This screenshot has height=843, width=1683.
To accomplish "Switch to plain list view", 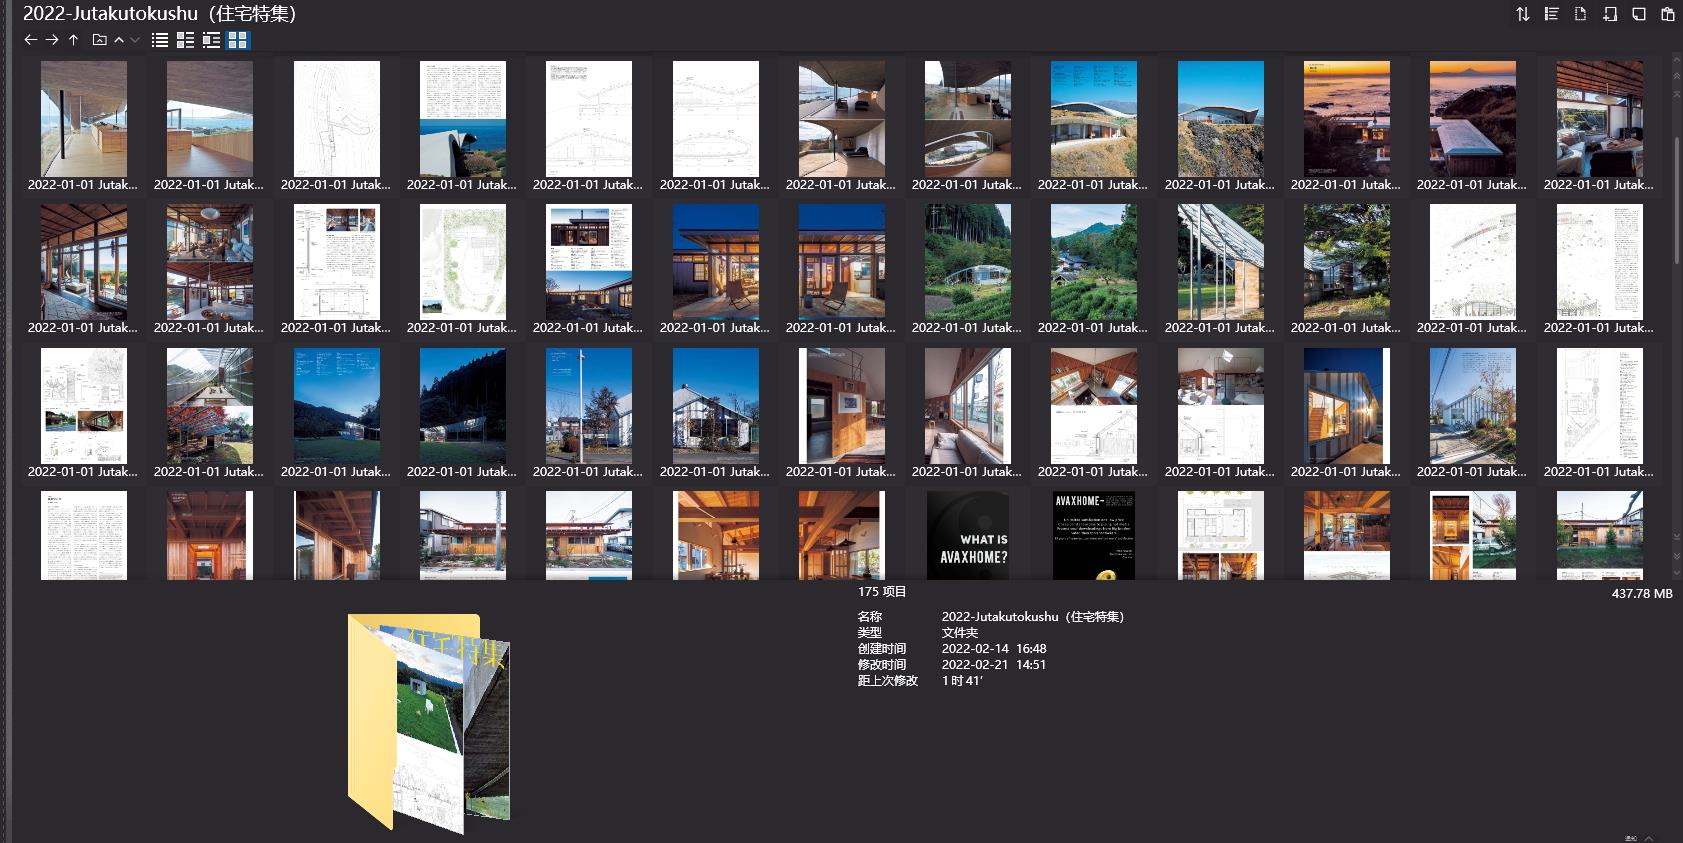I will coord(160,40).
